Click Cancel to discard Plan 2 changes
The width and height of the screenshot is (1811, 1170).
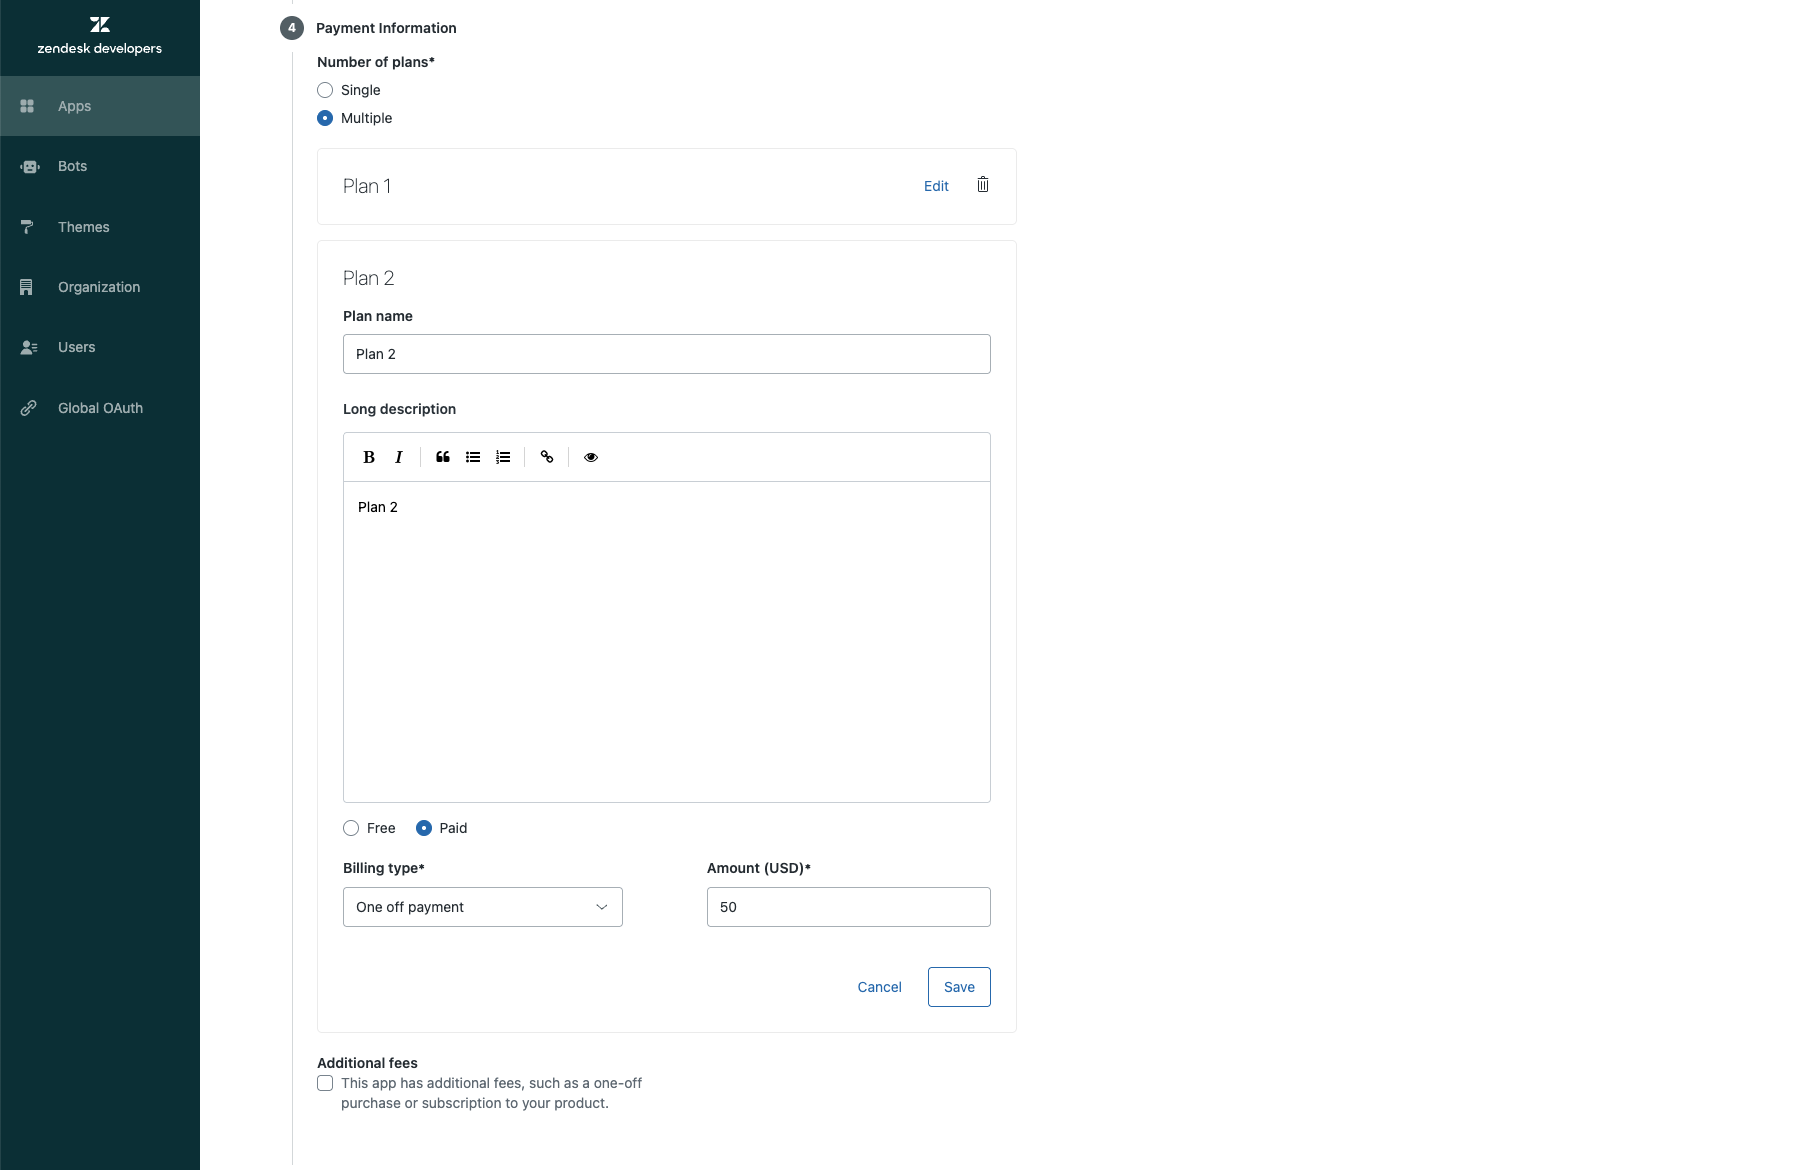click(880, 987)
